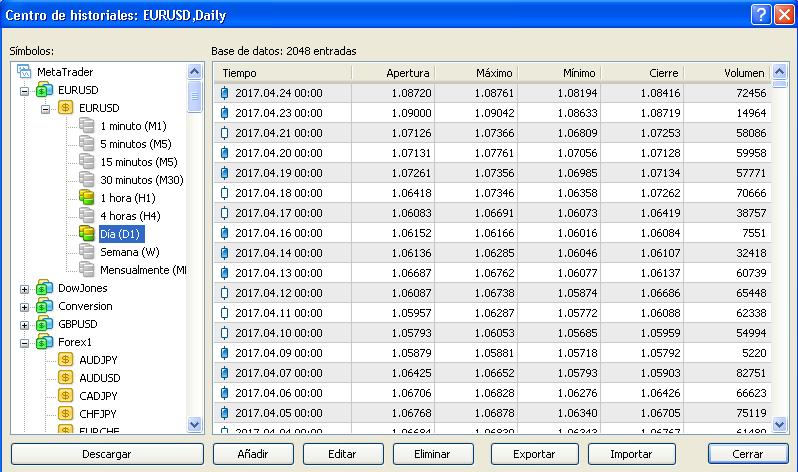The height and width of the screenshot is (472, 798).
Task: Click the Importar button
Action: (x=632, y=454)
